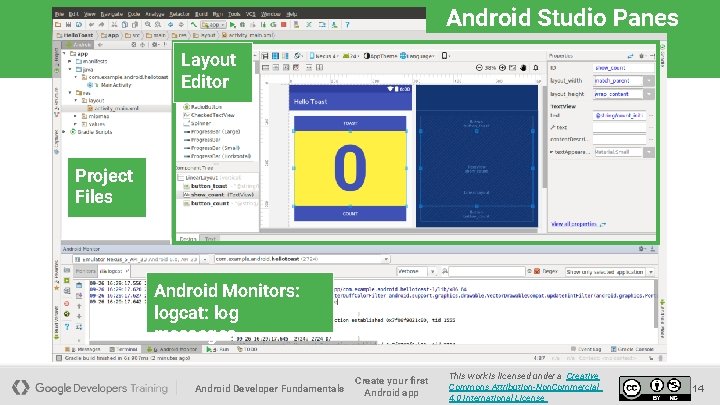
Task: Click the HelloToast breadcrumb
Action: (x=75, y=35)
